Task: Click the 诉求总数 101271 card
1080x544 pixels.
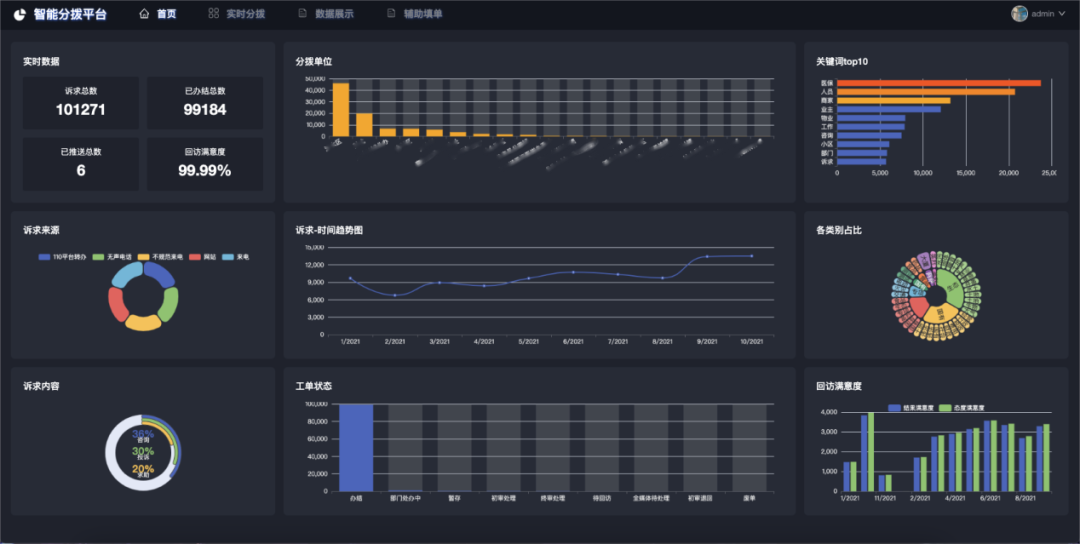Action: tap(80, 103)
